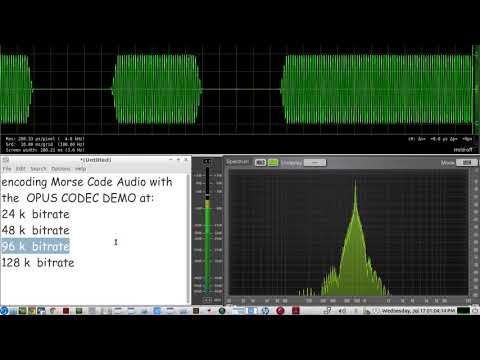Click the 'OPUS CODEC DEMO' text
The image size is (480, 360).
point(81,198)
